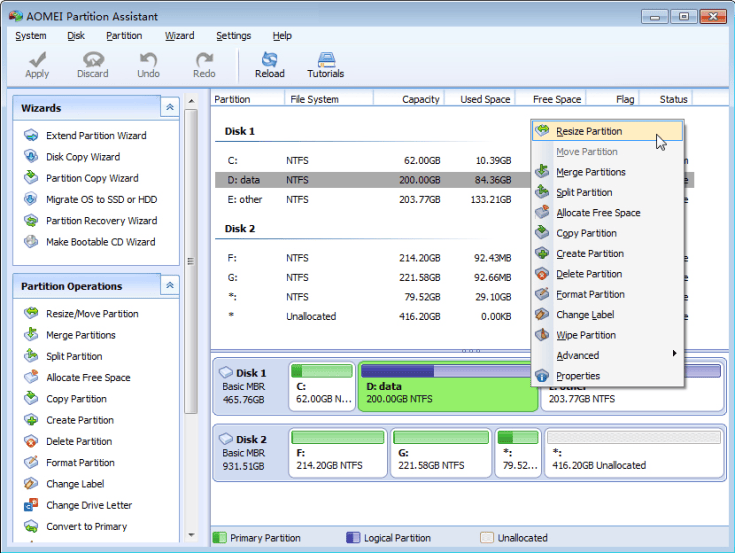Click the Partition column header
Viewport: 735px width, 553px height.
click(x=248, y=99)
